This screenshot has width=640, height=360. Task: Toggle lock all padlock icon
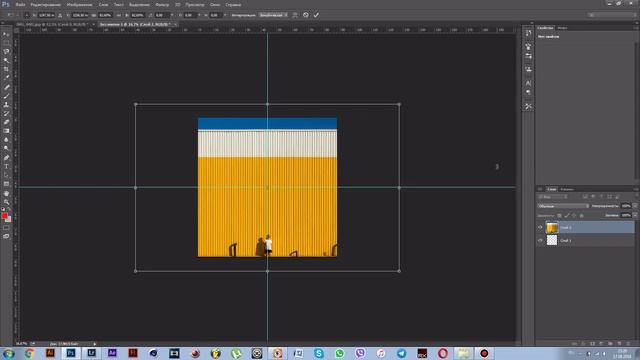click(x=582, y=216)
